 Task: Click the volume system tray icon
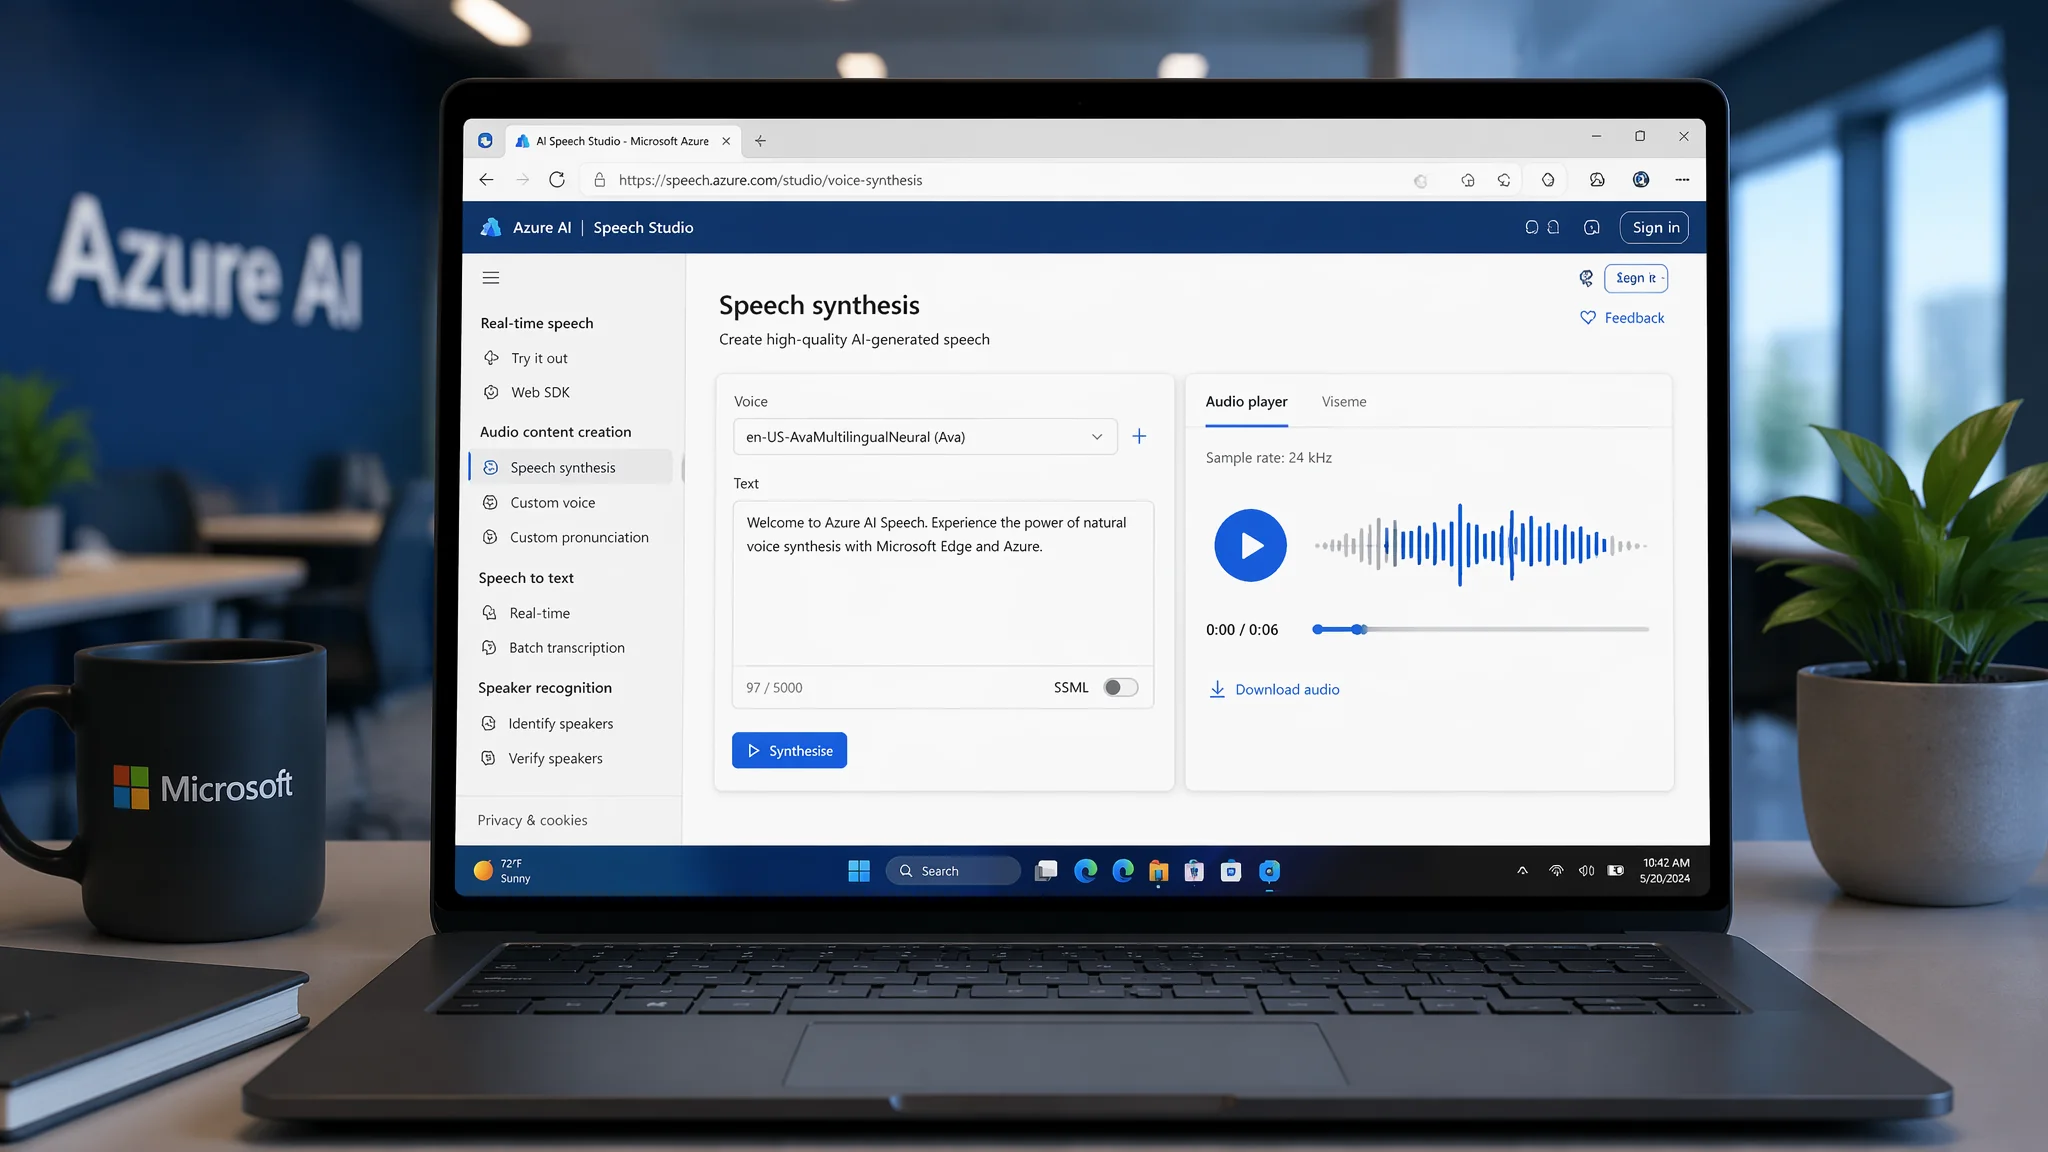pyautogui.click(x=1586, y=871)
